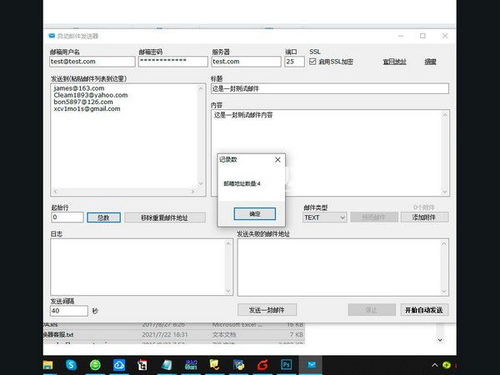Focus the send interval seconds field
Image resolution: width=500 pixels, height=375 pixels.
pos(69,311)
